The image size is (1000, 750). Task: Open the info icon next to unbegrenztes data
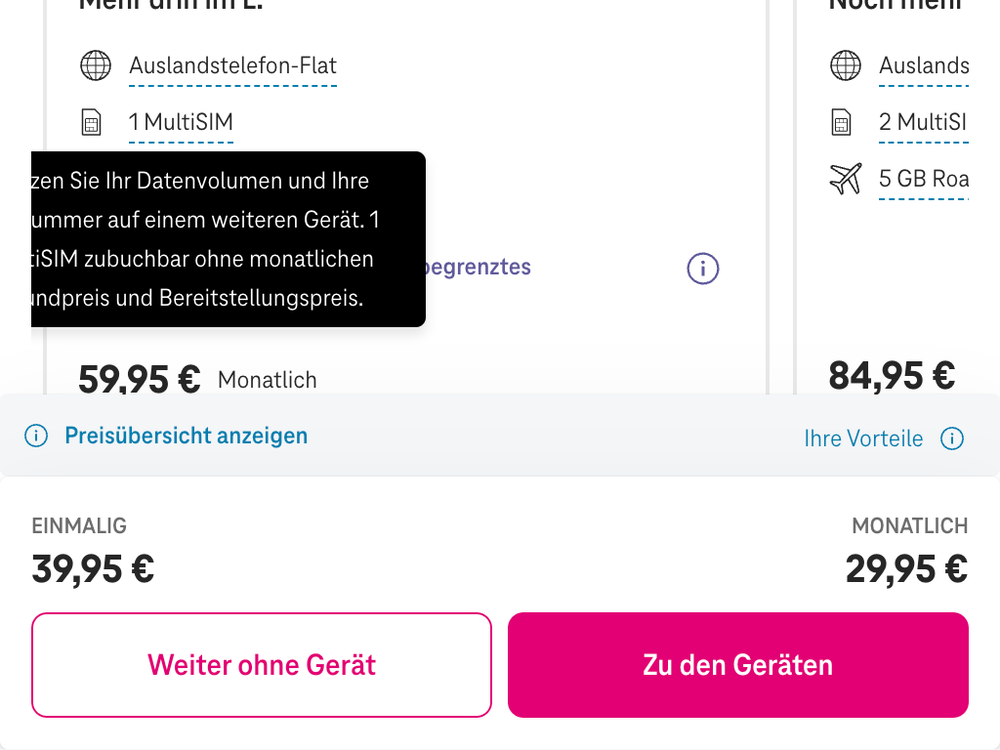tap(702, 268)
